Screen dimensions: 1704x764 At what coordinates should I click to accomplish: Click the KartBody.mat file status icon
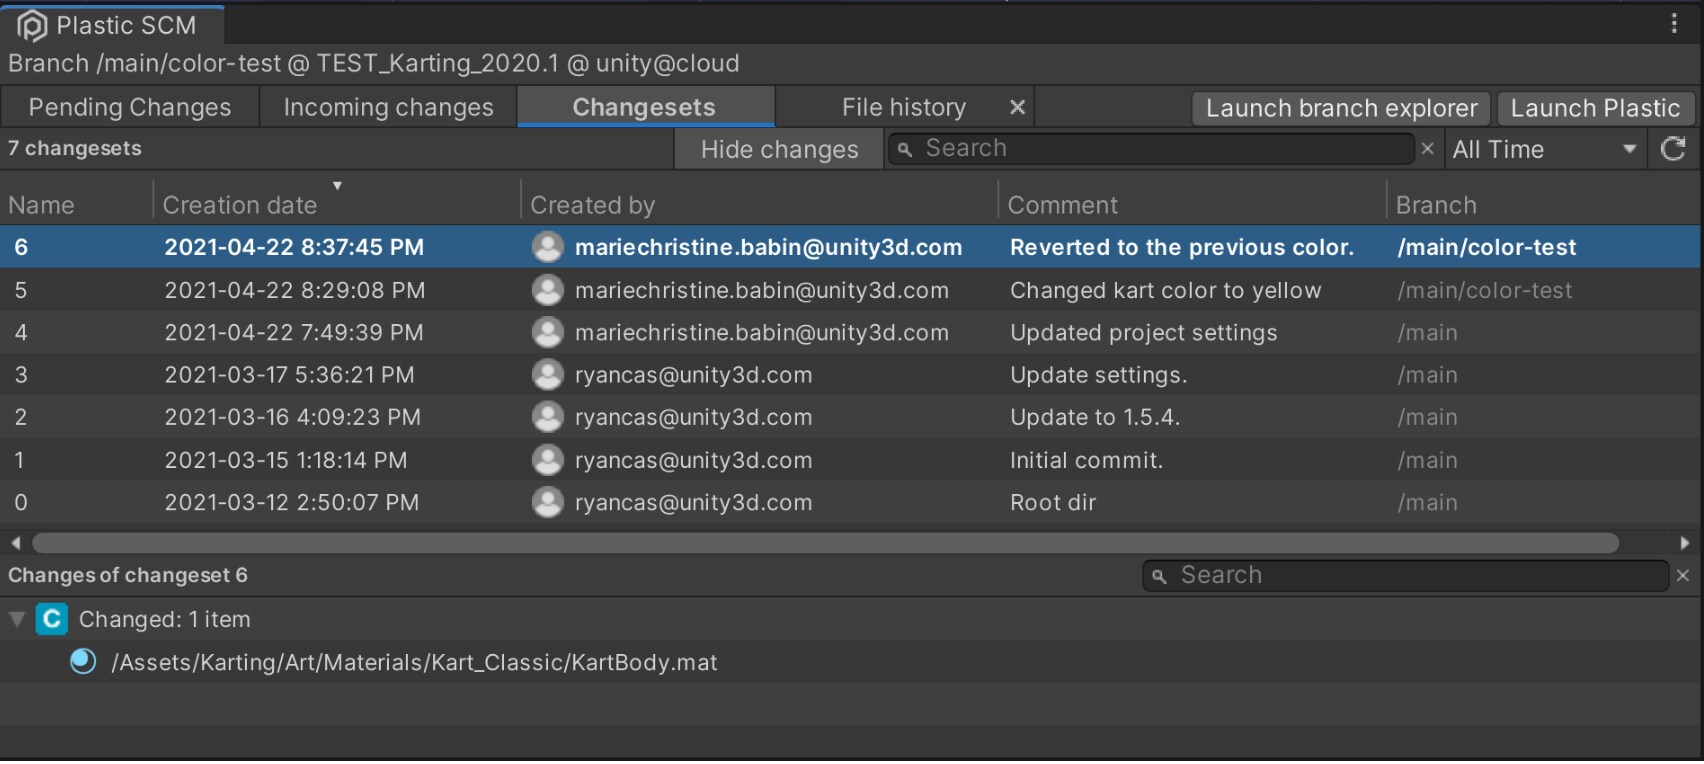pos(83,661)
